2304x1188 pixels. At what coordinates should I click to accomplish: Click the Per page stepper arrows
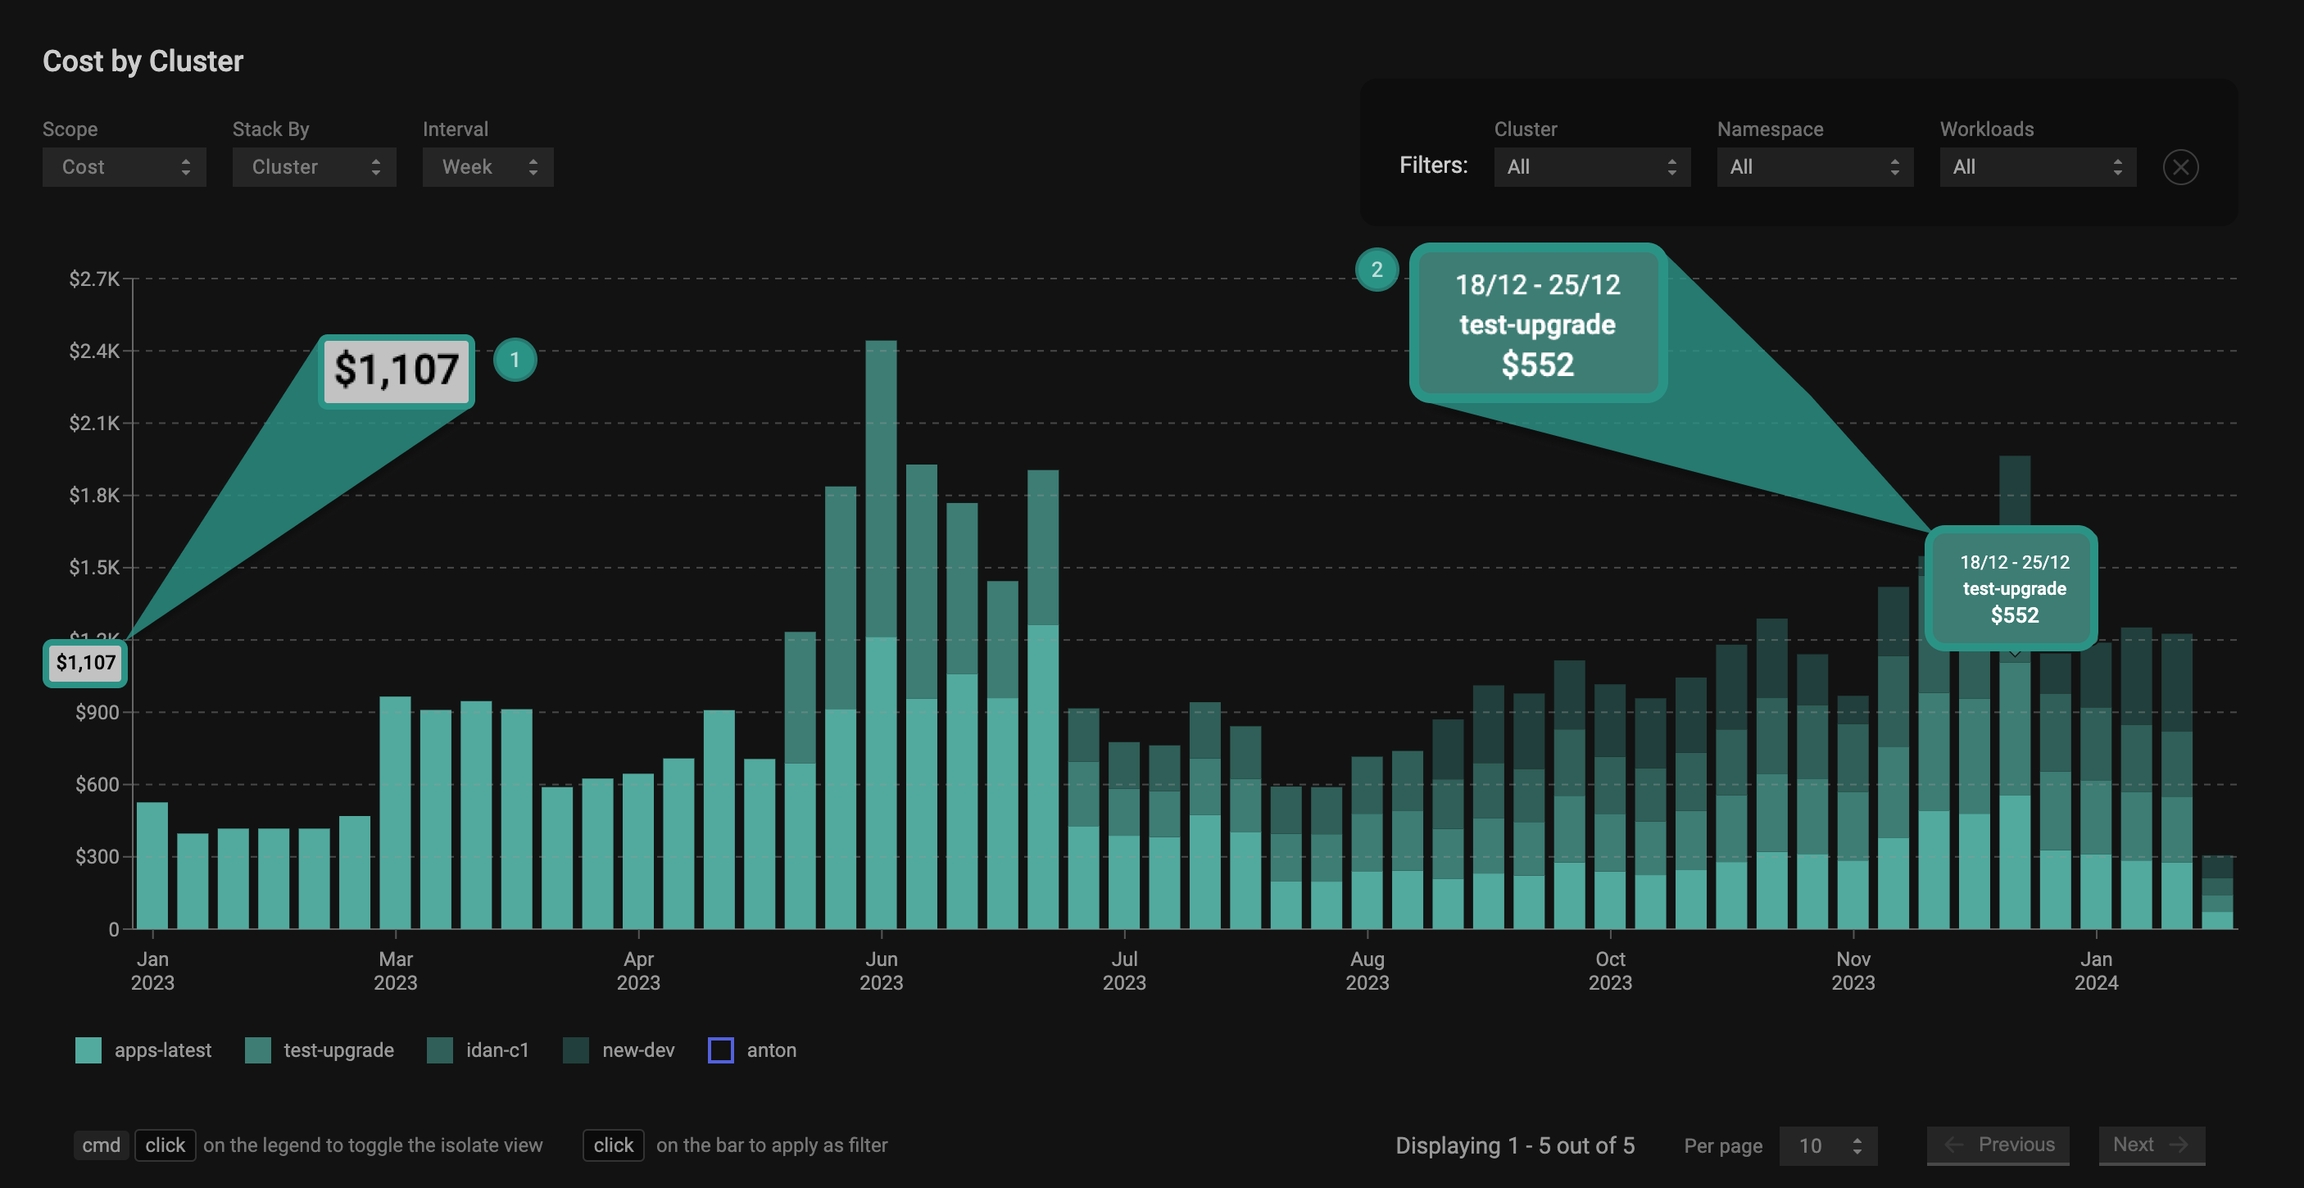click(x=1857, y=1146)
